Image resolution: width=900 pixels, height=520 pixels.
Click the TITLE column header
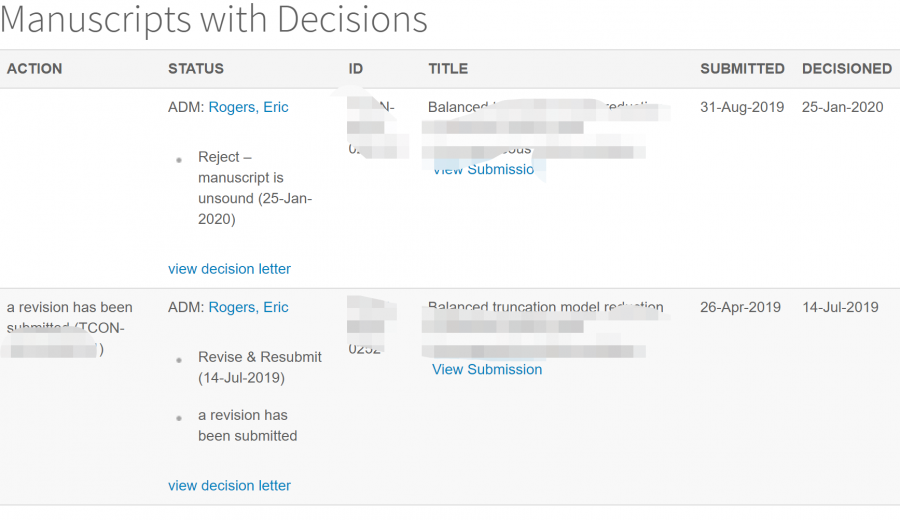[x=448, y=69]
